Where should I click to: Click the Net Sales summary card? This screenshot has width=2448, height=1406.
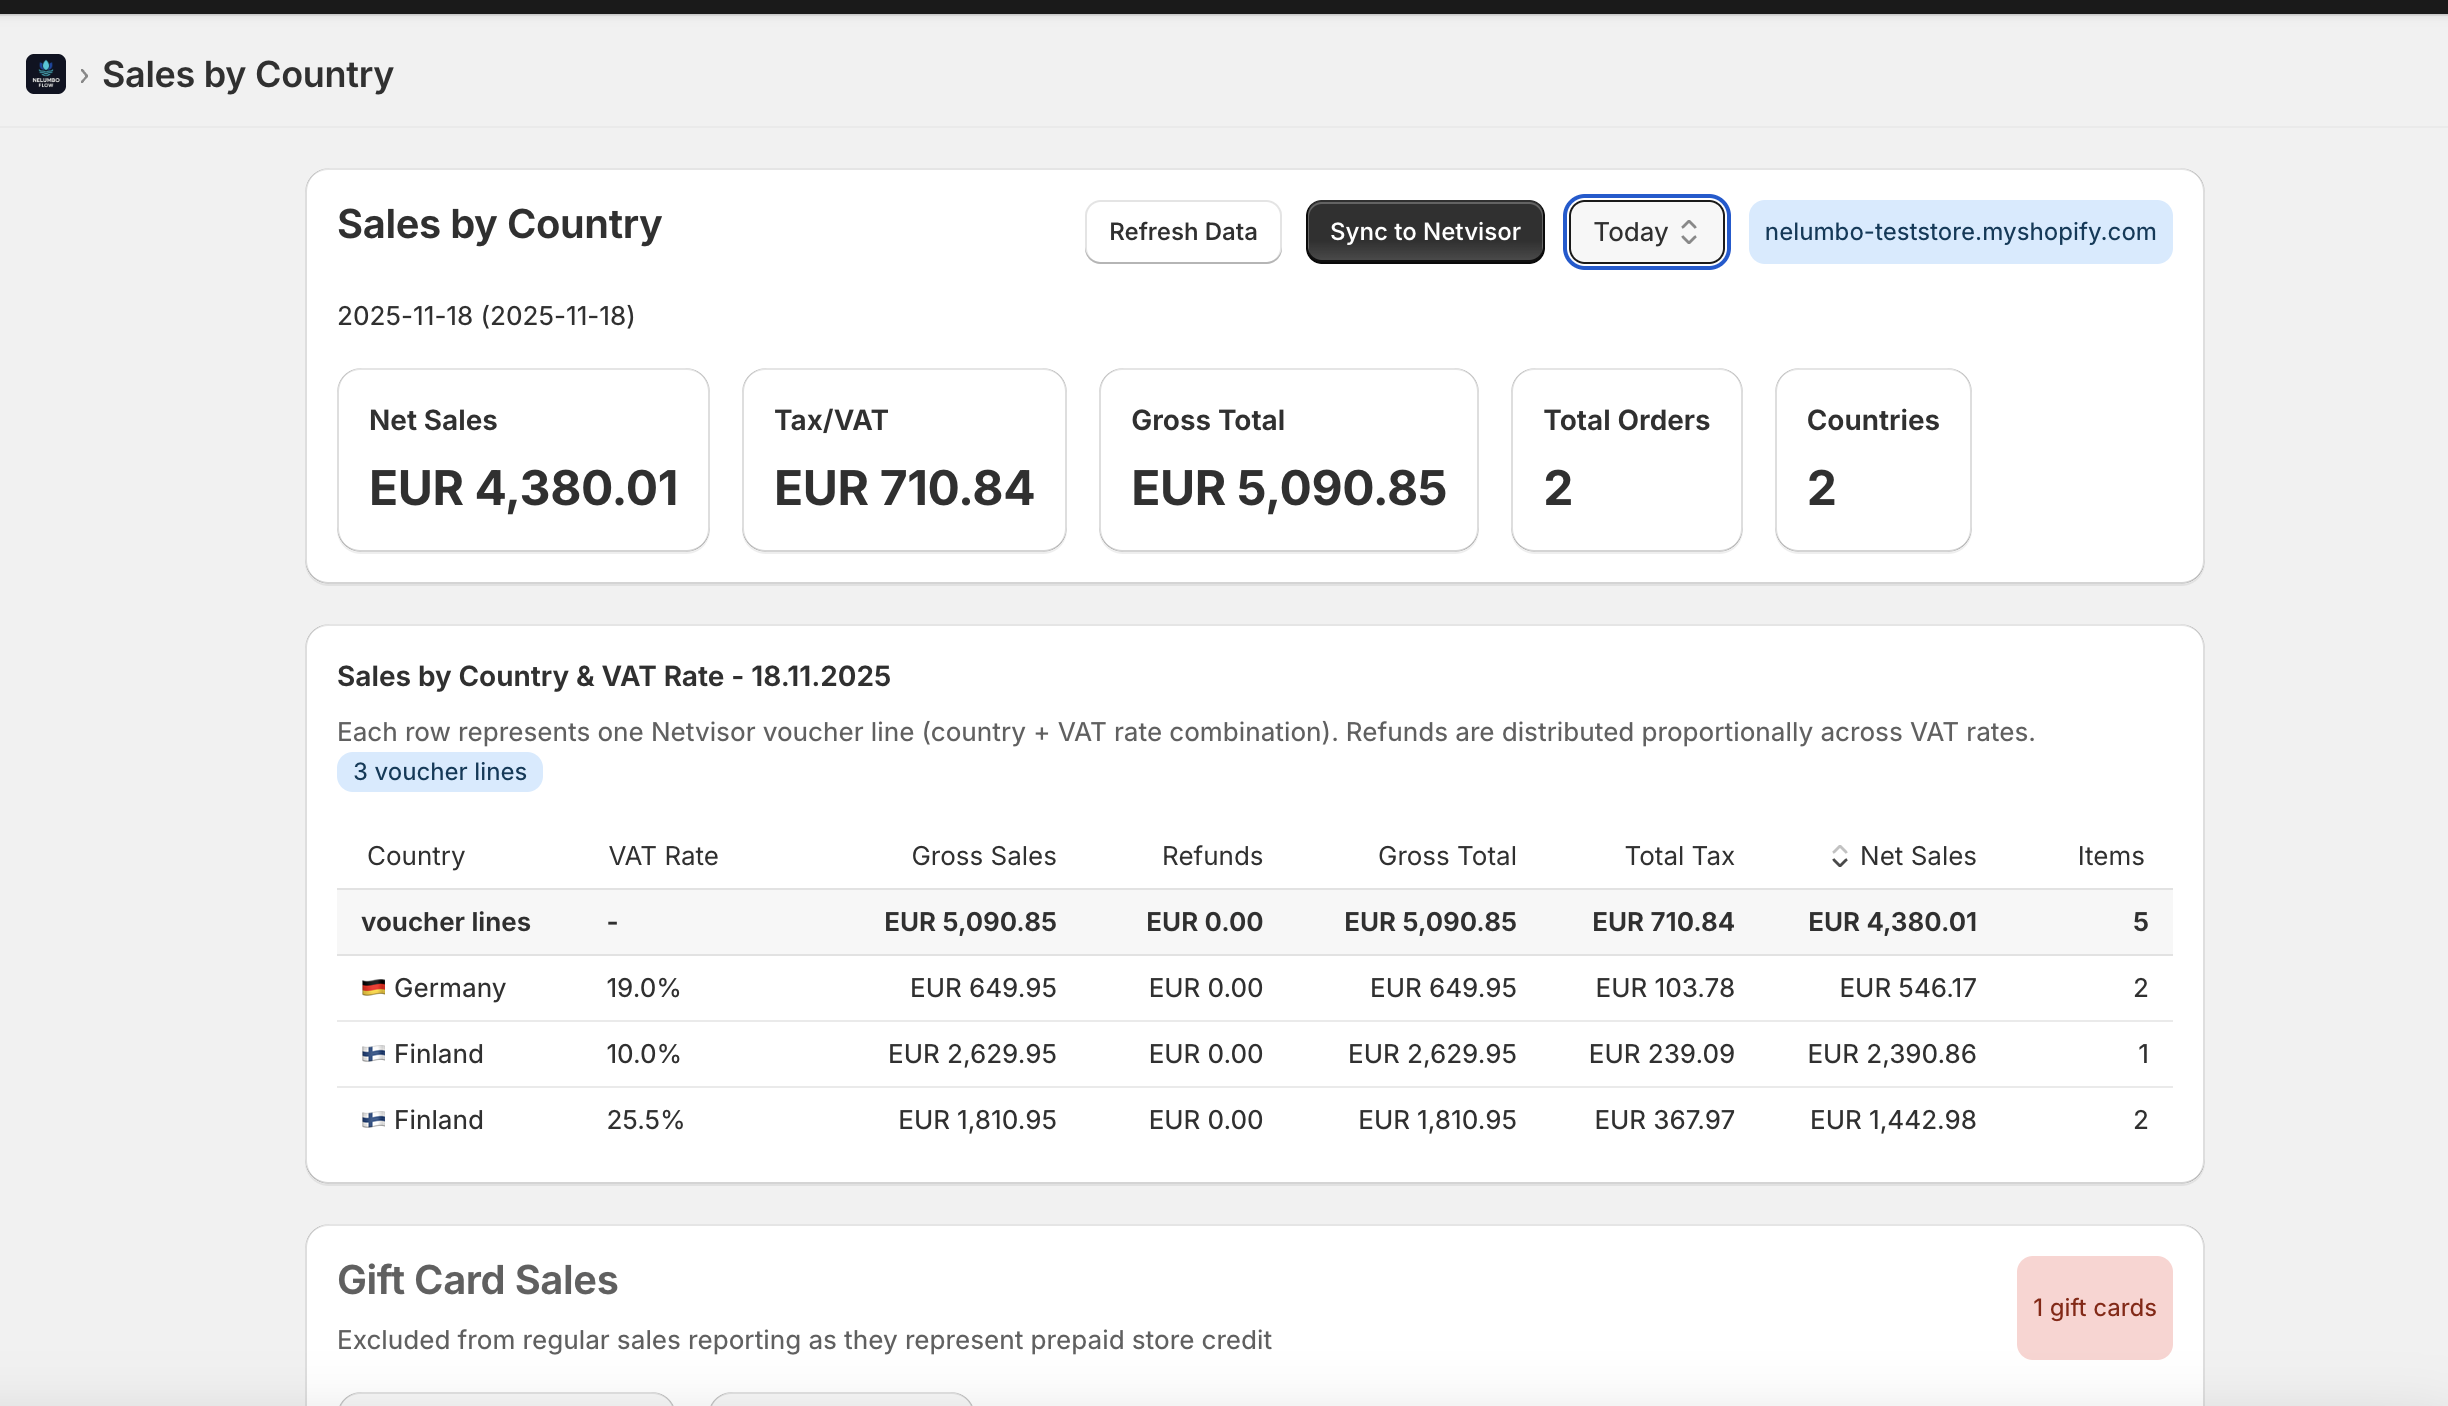coord(523,460)
